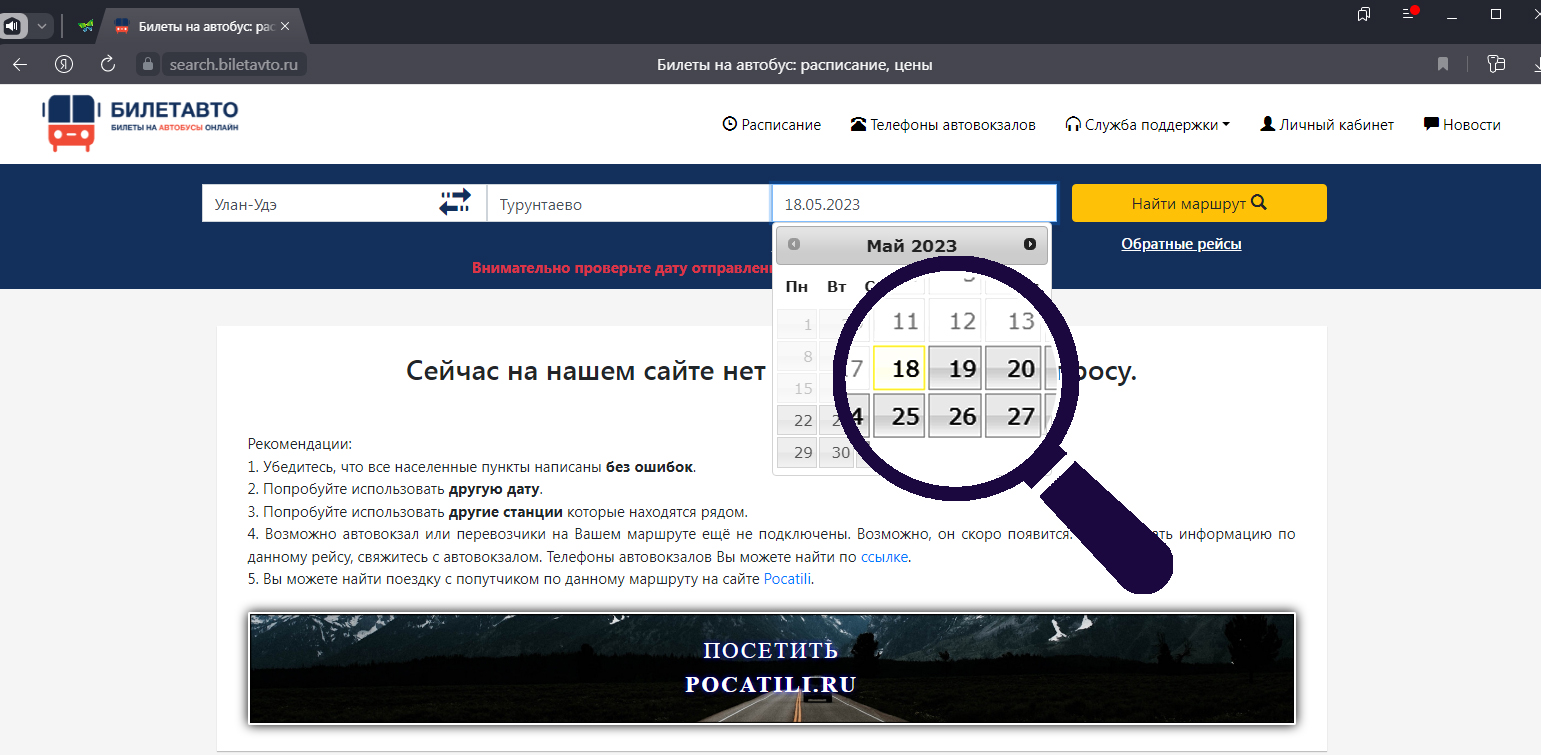1541x755 pixels.
Task: Click the Посетить Pocatili.ru banner
Action: point(771,668)
